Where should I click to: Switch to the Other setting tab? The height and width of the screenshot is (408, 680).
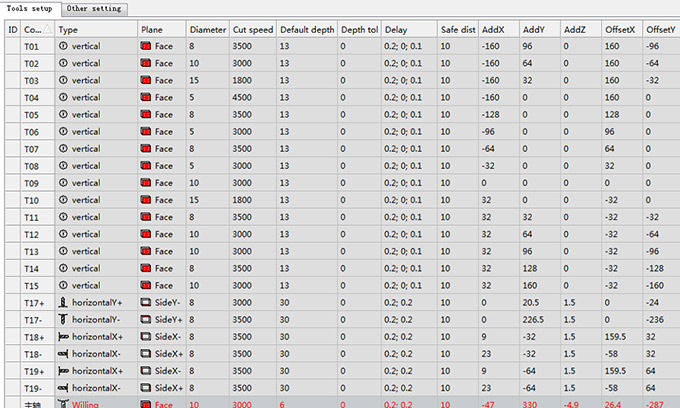[94, 8]
